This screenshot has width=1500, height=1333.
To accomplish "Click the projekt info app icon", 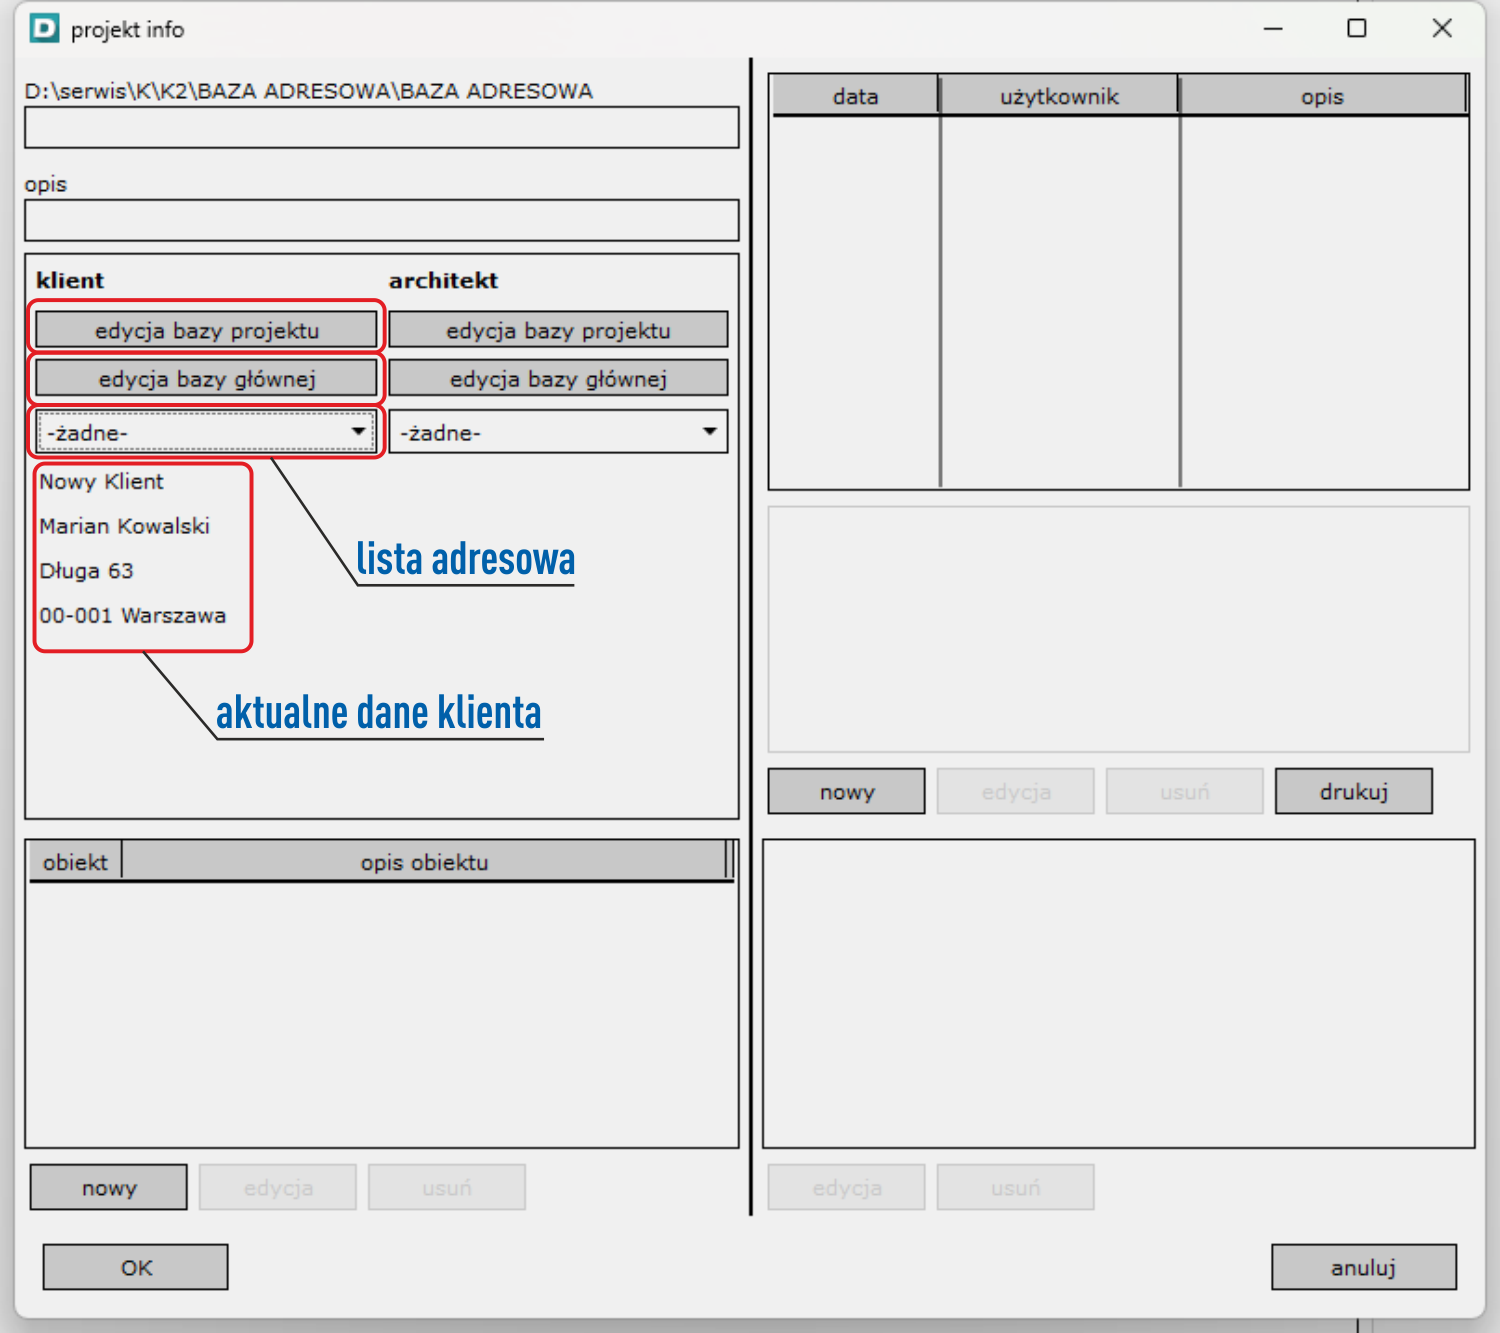I will (x=44, y=29).
